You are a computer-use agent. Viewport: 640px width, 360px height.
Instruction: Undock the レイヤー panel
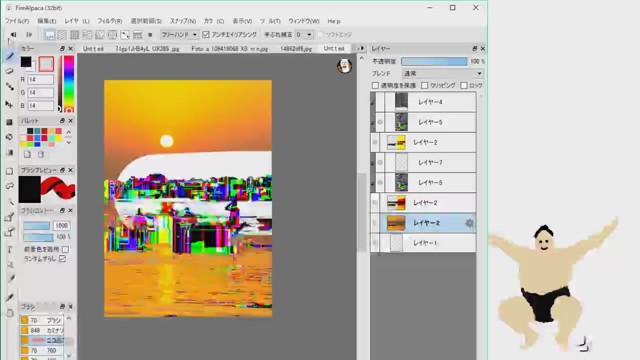pyautogui.click(x=474, y=49)
